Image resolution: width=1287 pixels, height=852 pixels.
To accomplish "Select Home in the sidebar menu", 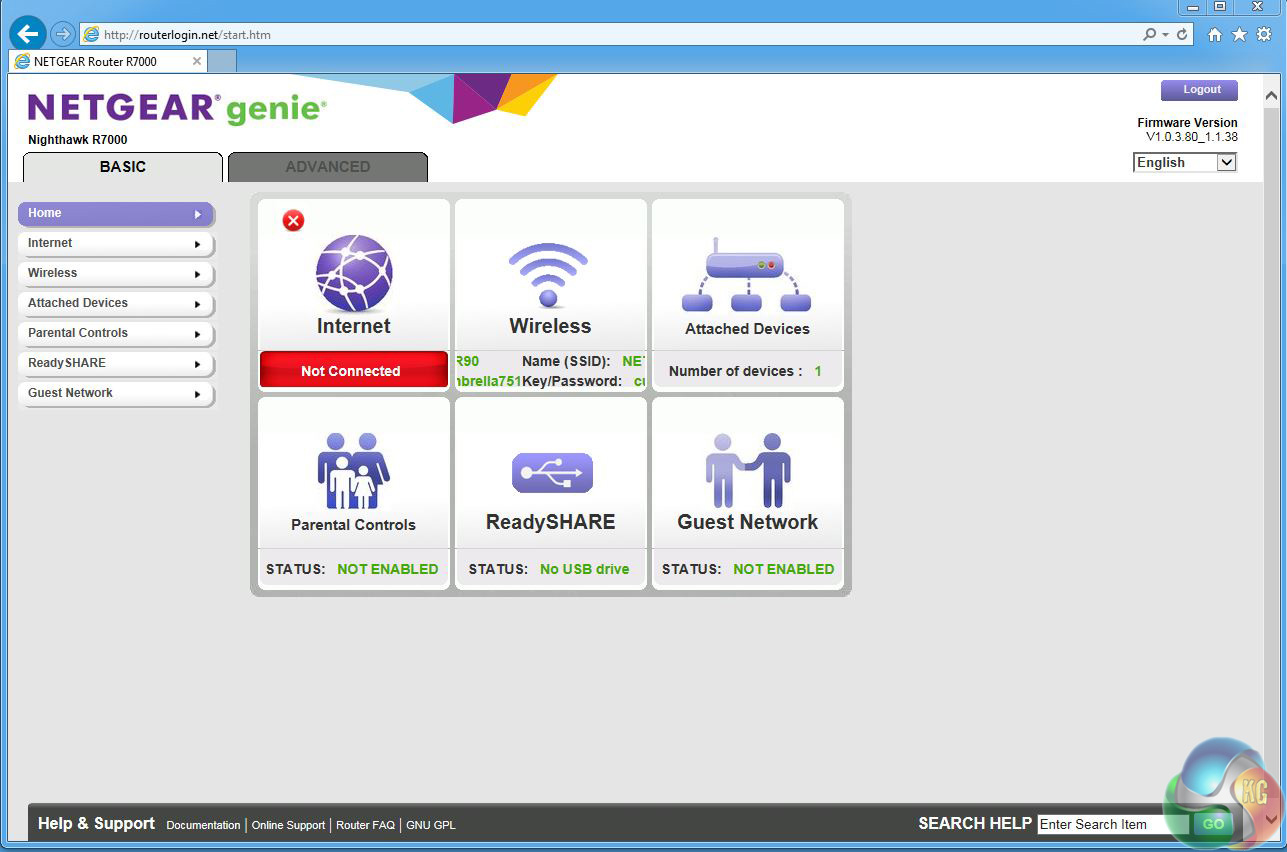I will click(x=116, y=214).
